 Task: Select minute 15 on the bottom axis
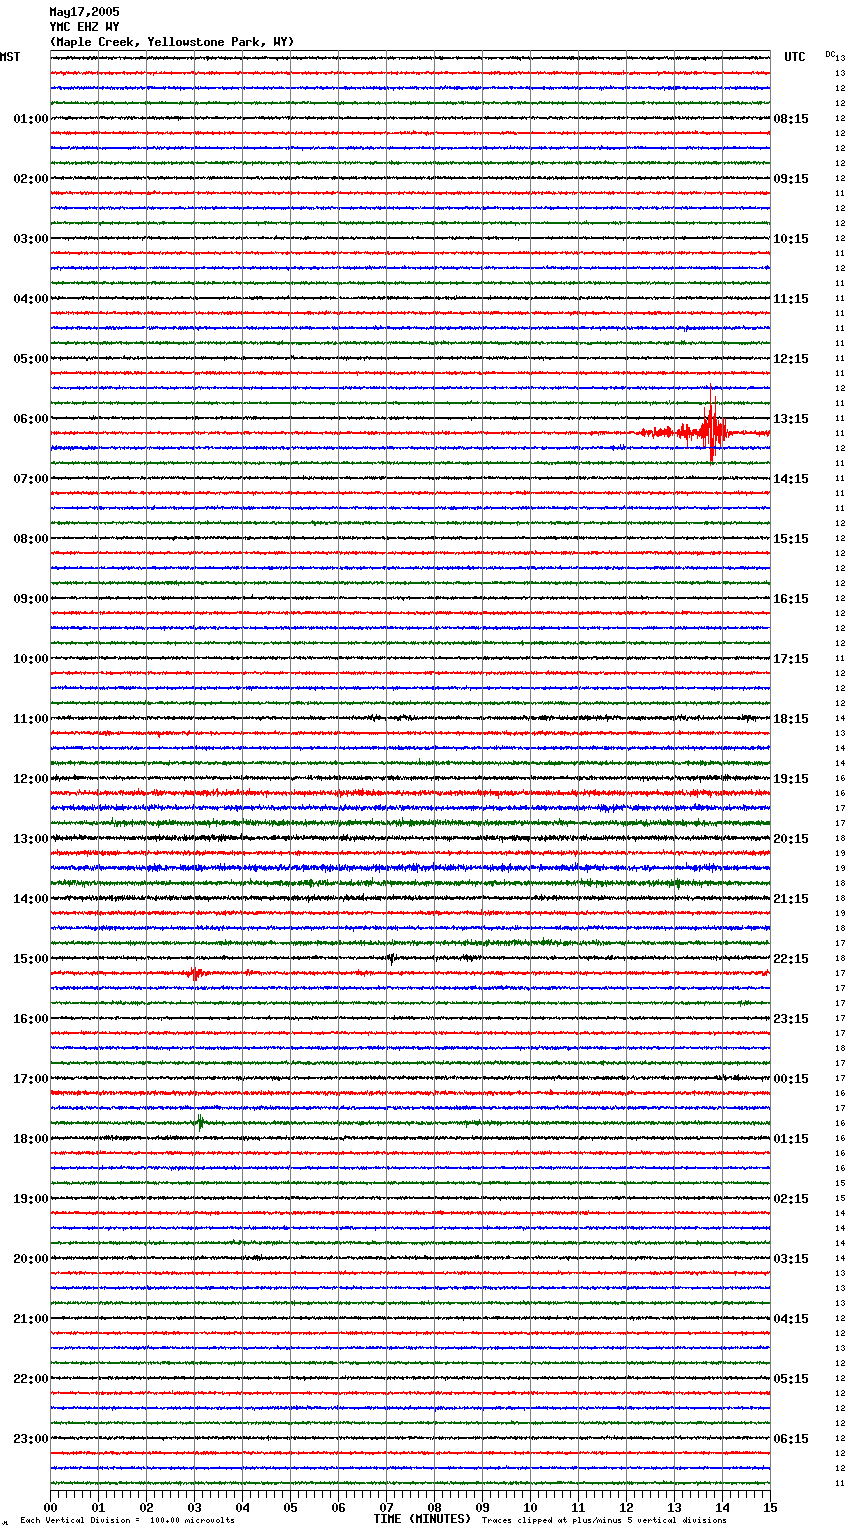pos(770,1507)
